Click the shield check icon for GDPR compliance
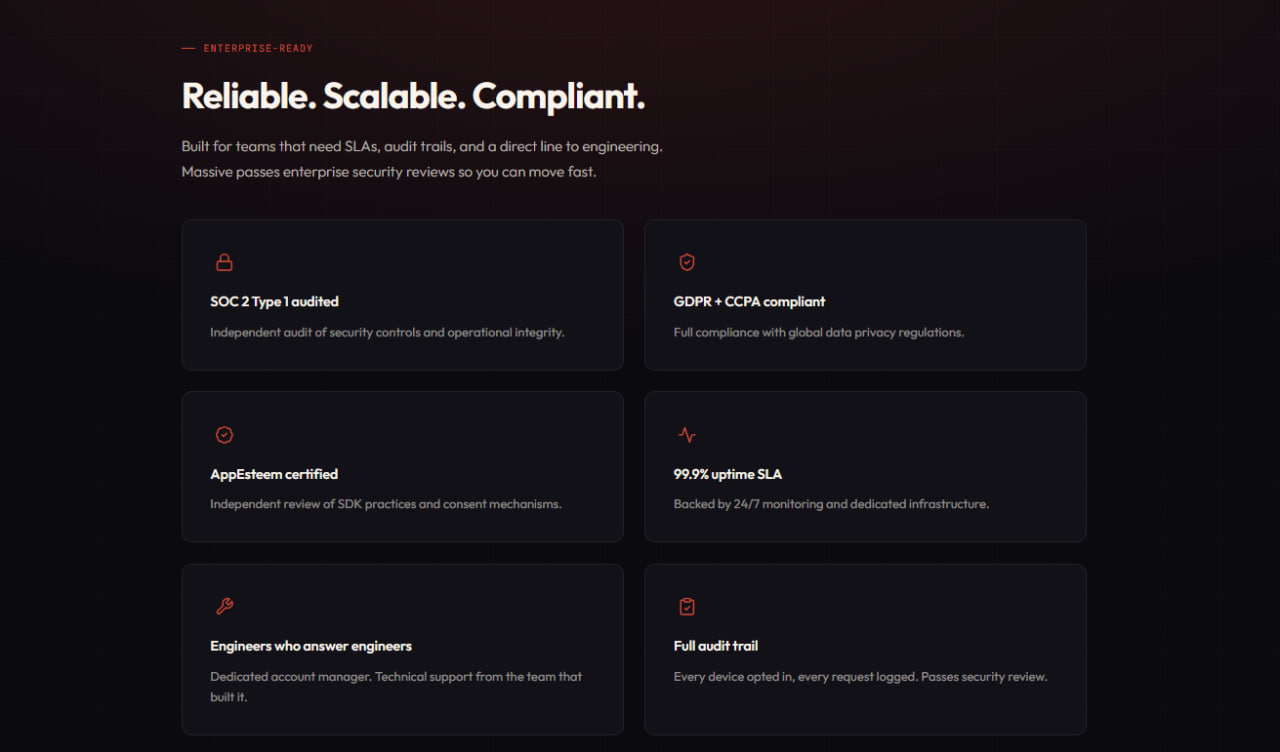This screenshot has width=1280, height=752. coord(687,263)
